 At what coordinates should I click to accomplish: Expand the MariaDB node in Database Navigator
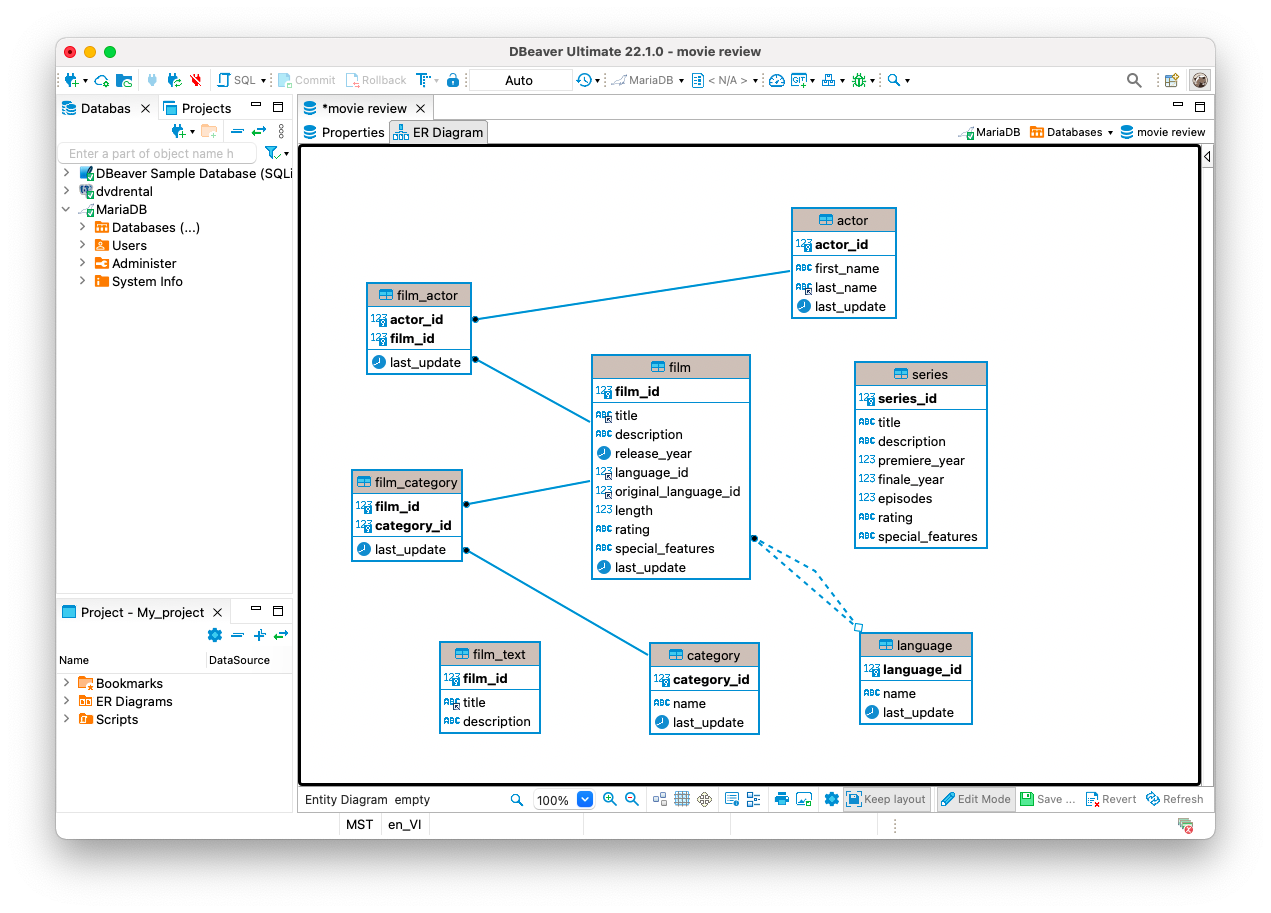(67, 209)
